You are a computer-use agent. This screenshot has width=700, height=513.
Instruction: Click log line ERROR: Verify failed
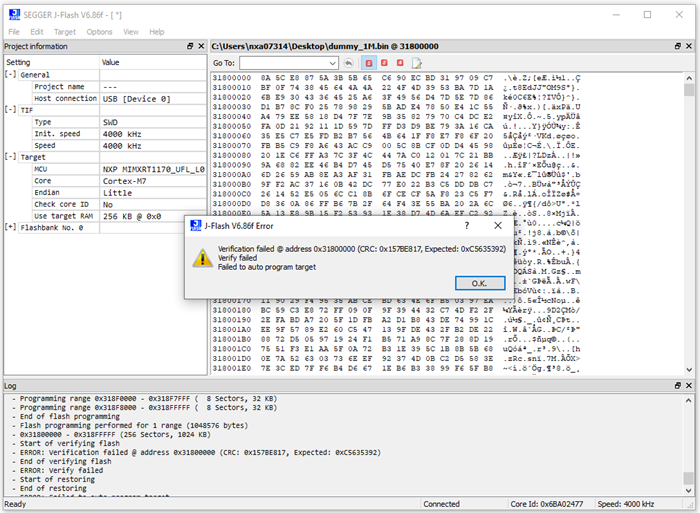pos(61,470)
